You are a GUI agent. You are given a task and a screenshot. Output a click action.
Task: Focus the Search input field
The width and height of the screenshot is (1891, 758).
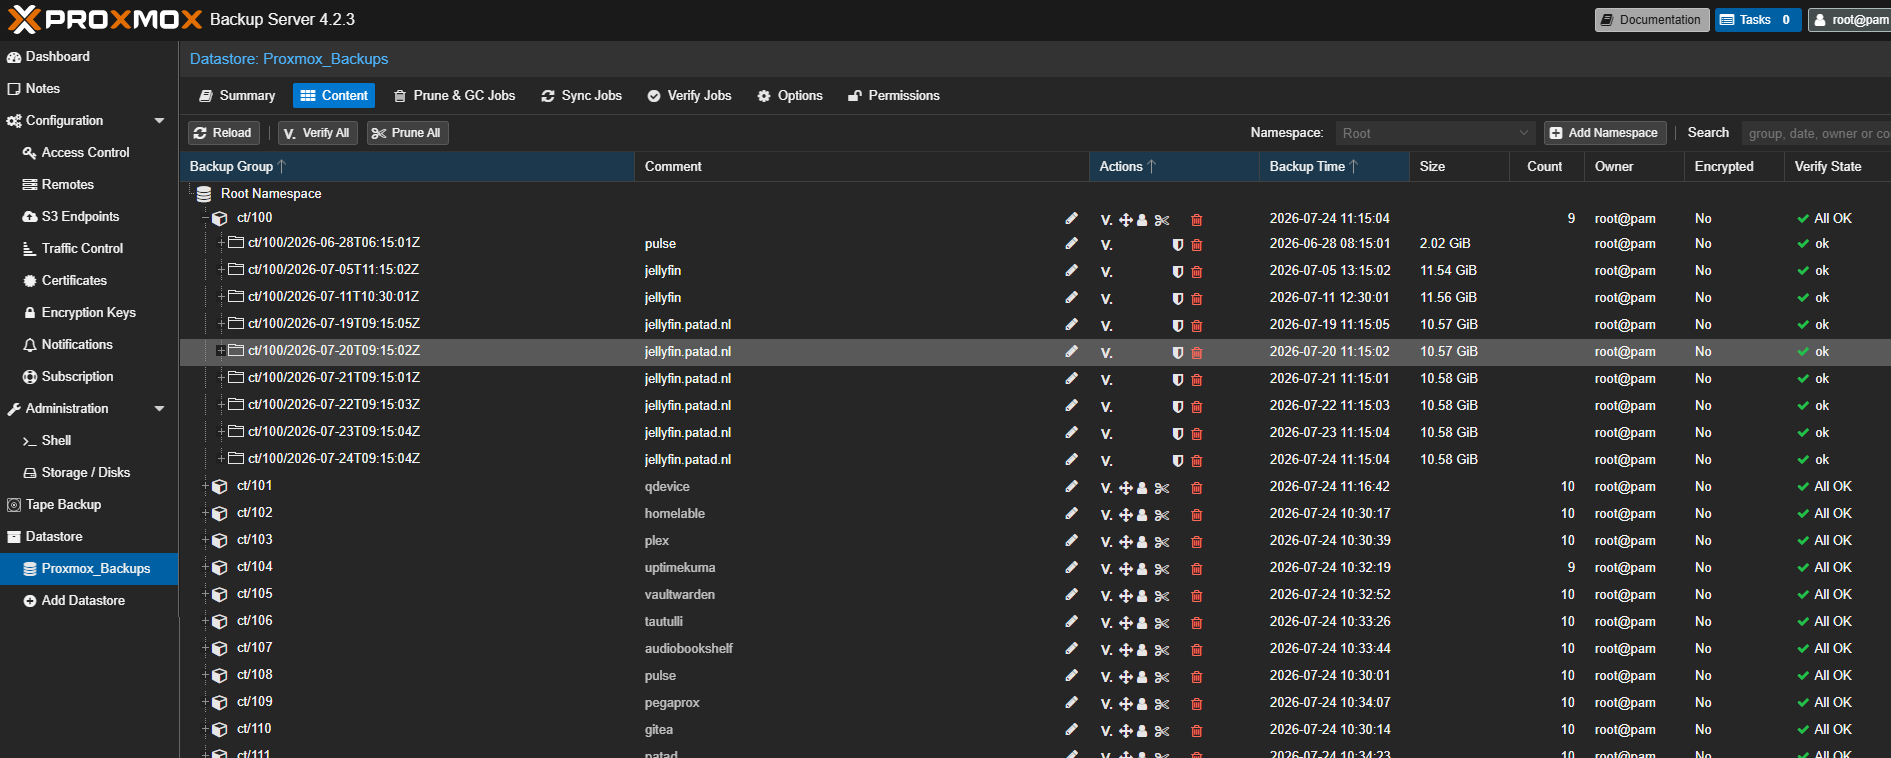point(1816,133)
